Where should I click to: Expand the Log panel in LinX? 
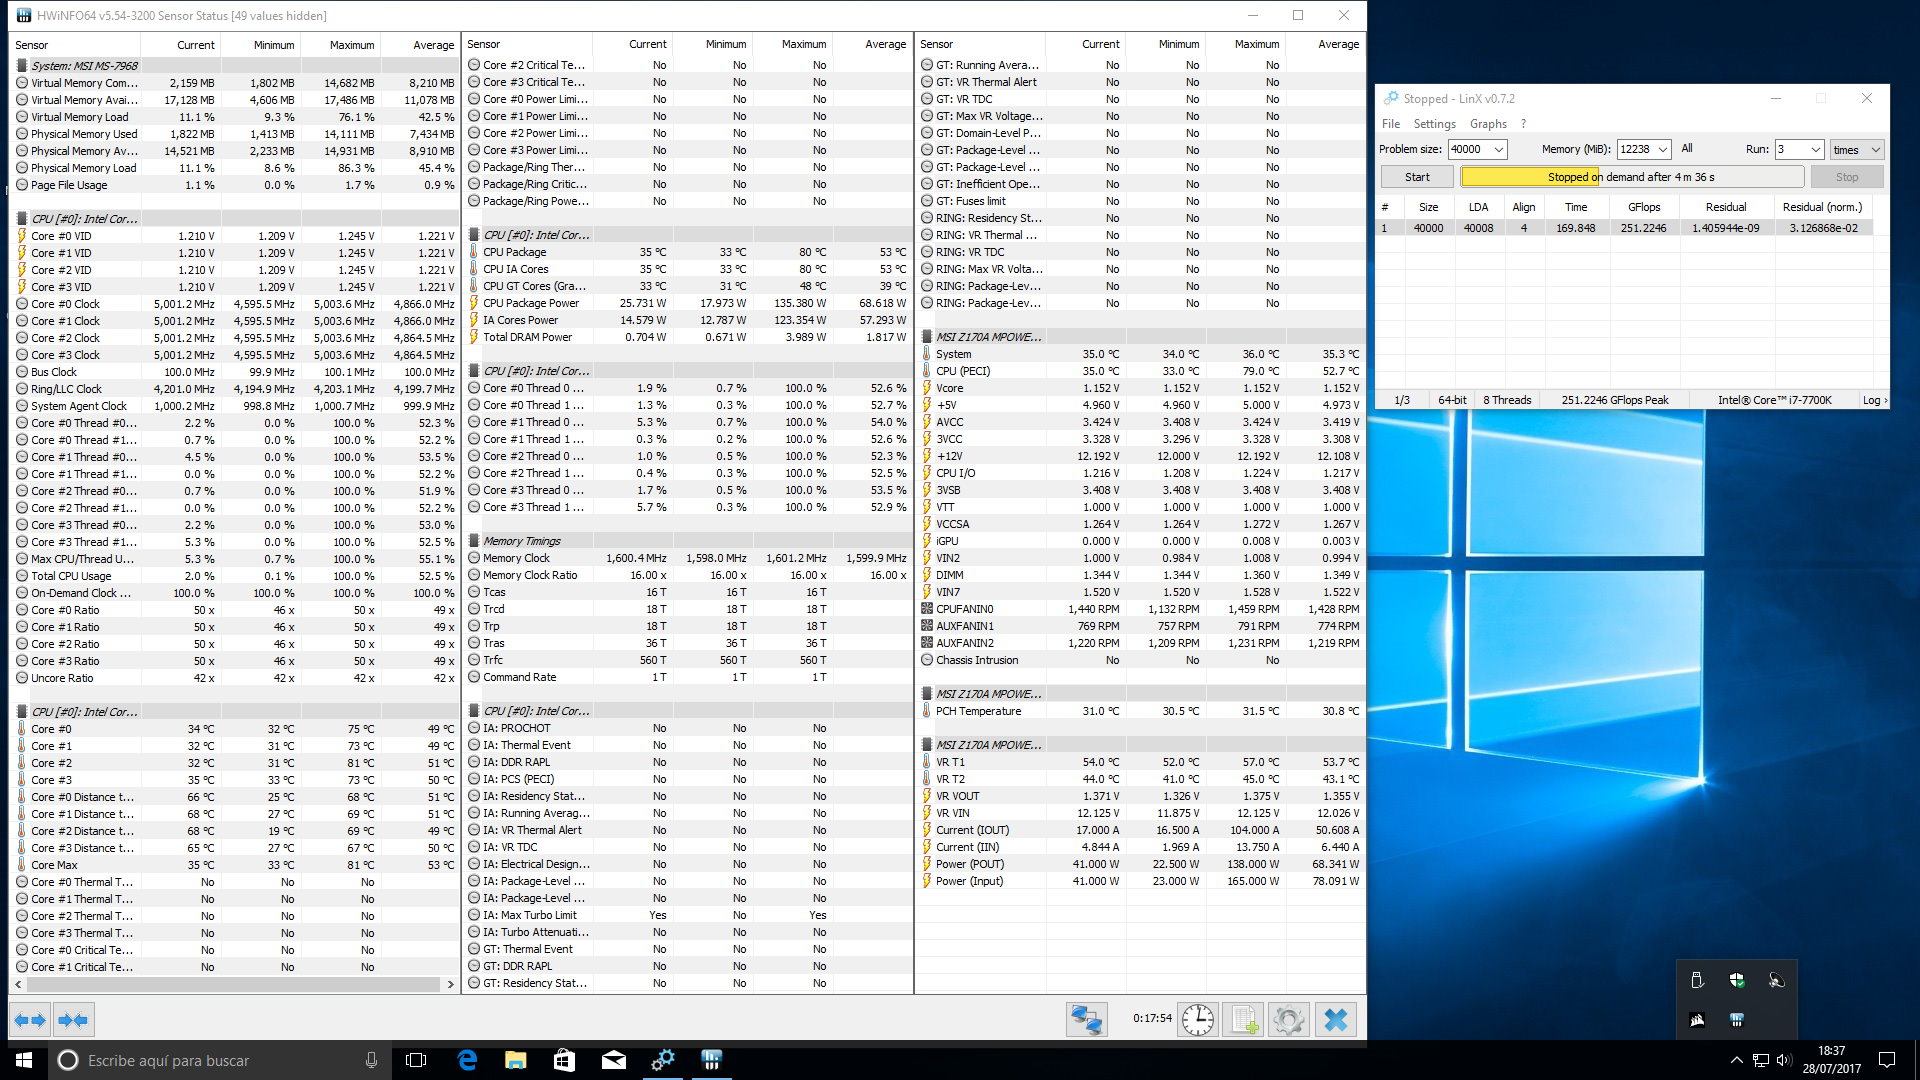click(1875, 400)
